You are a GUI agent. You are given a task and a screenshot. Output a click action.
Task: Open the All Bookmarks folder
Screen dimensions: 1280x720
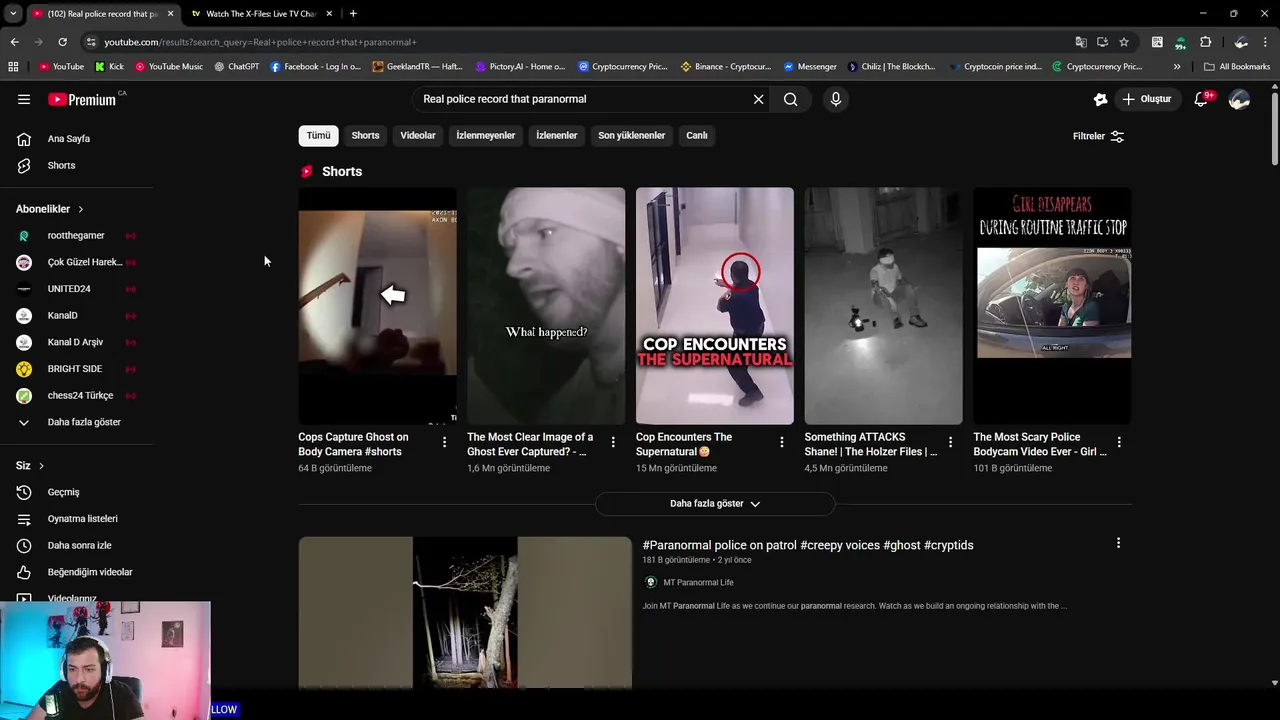point(1237,67)
